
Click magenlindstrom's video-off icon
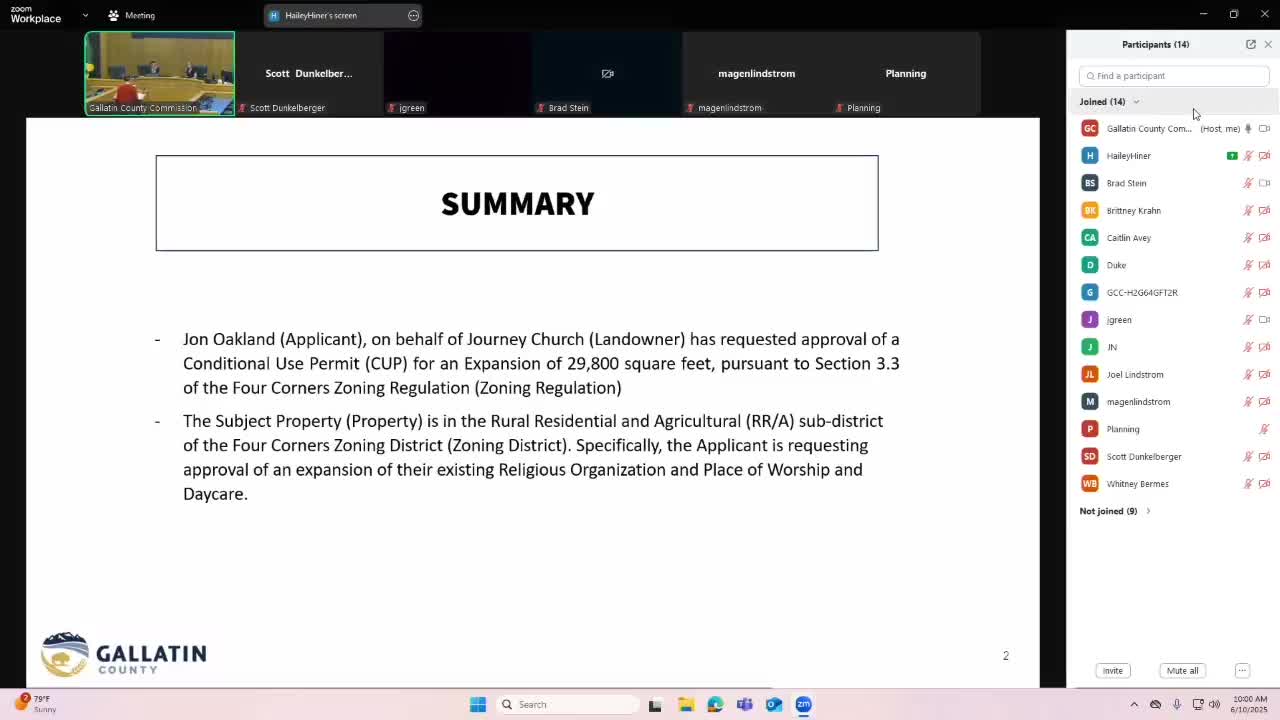coord(1264,402)
